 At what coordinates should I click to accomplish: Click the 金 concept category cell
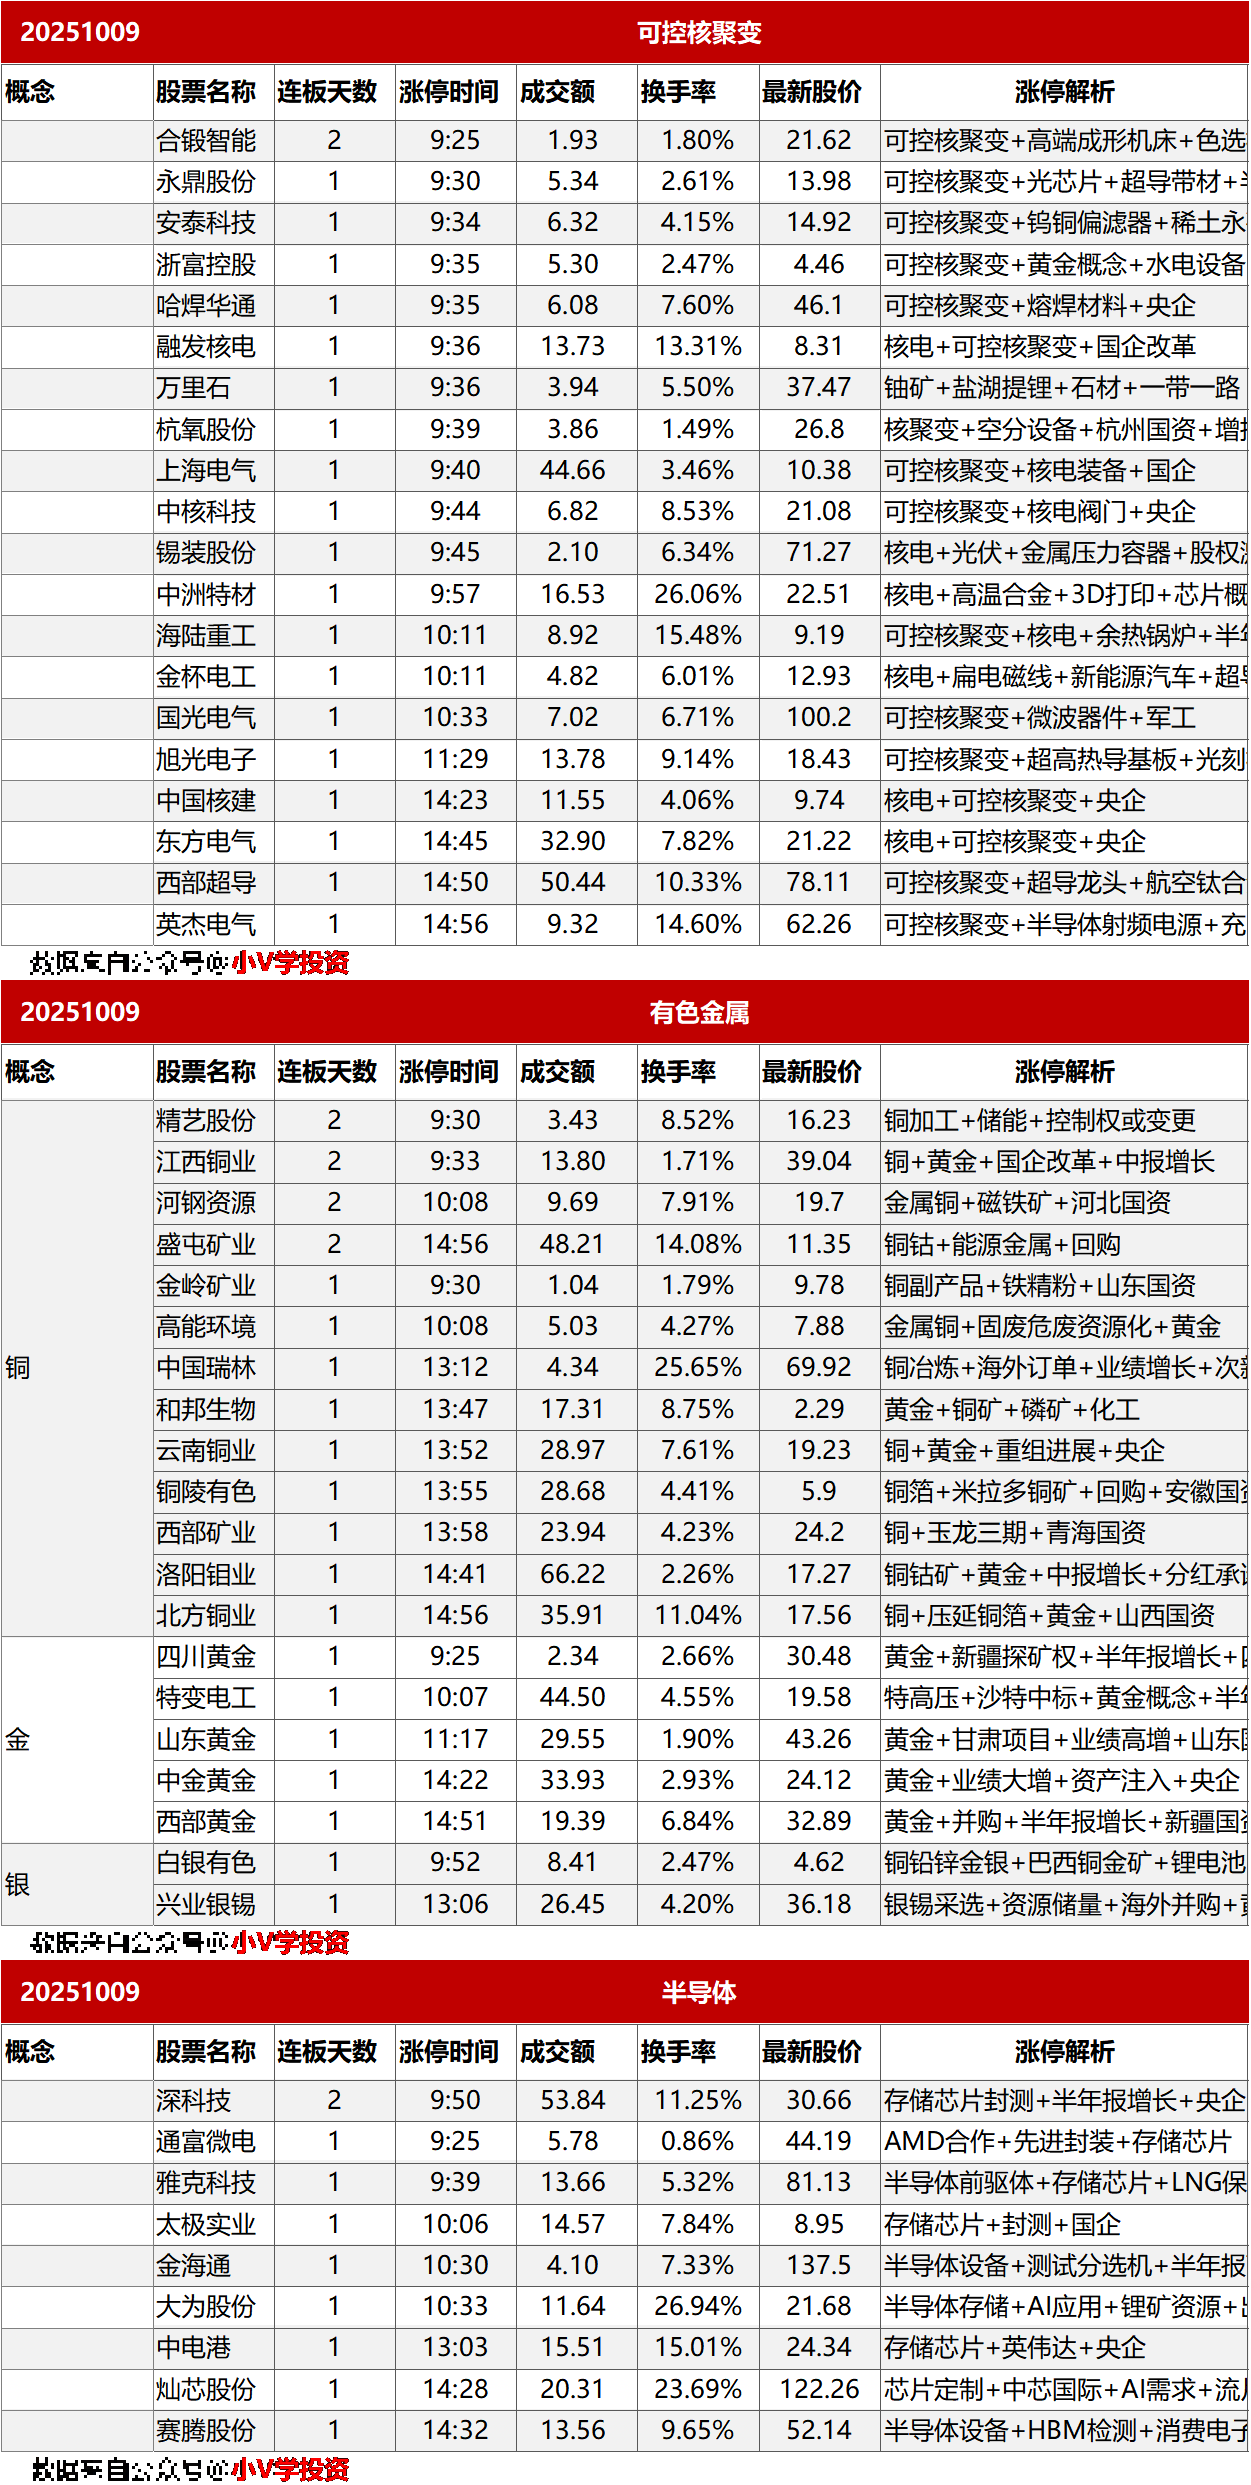[x=18, y=1740]
